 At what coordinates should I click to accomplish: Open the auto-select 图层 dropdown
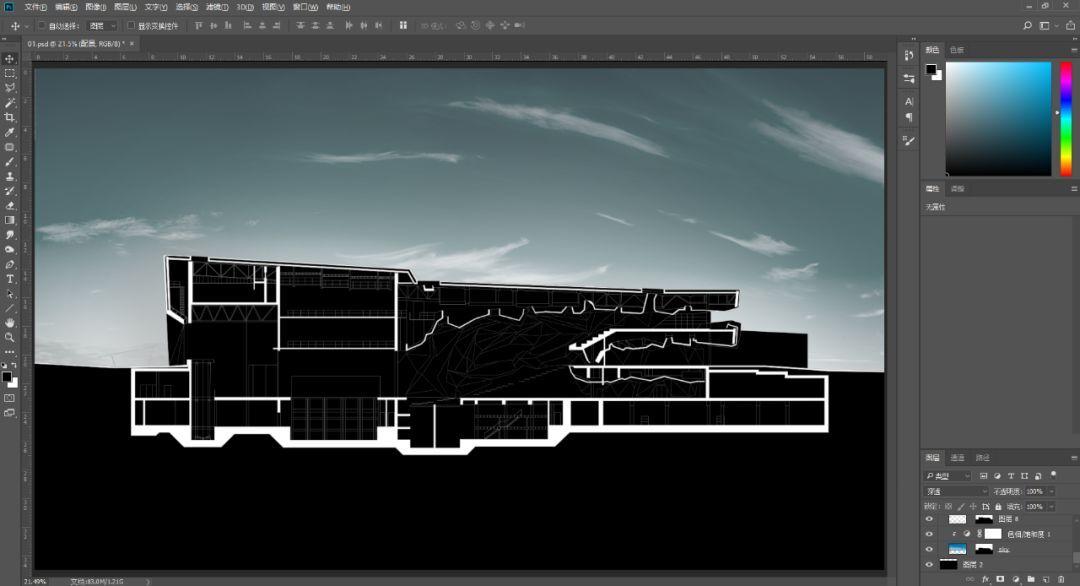(103, 25)
